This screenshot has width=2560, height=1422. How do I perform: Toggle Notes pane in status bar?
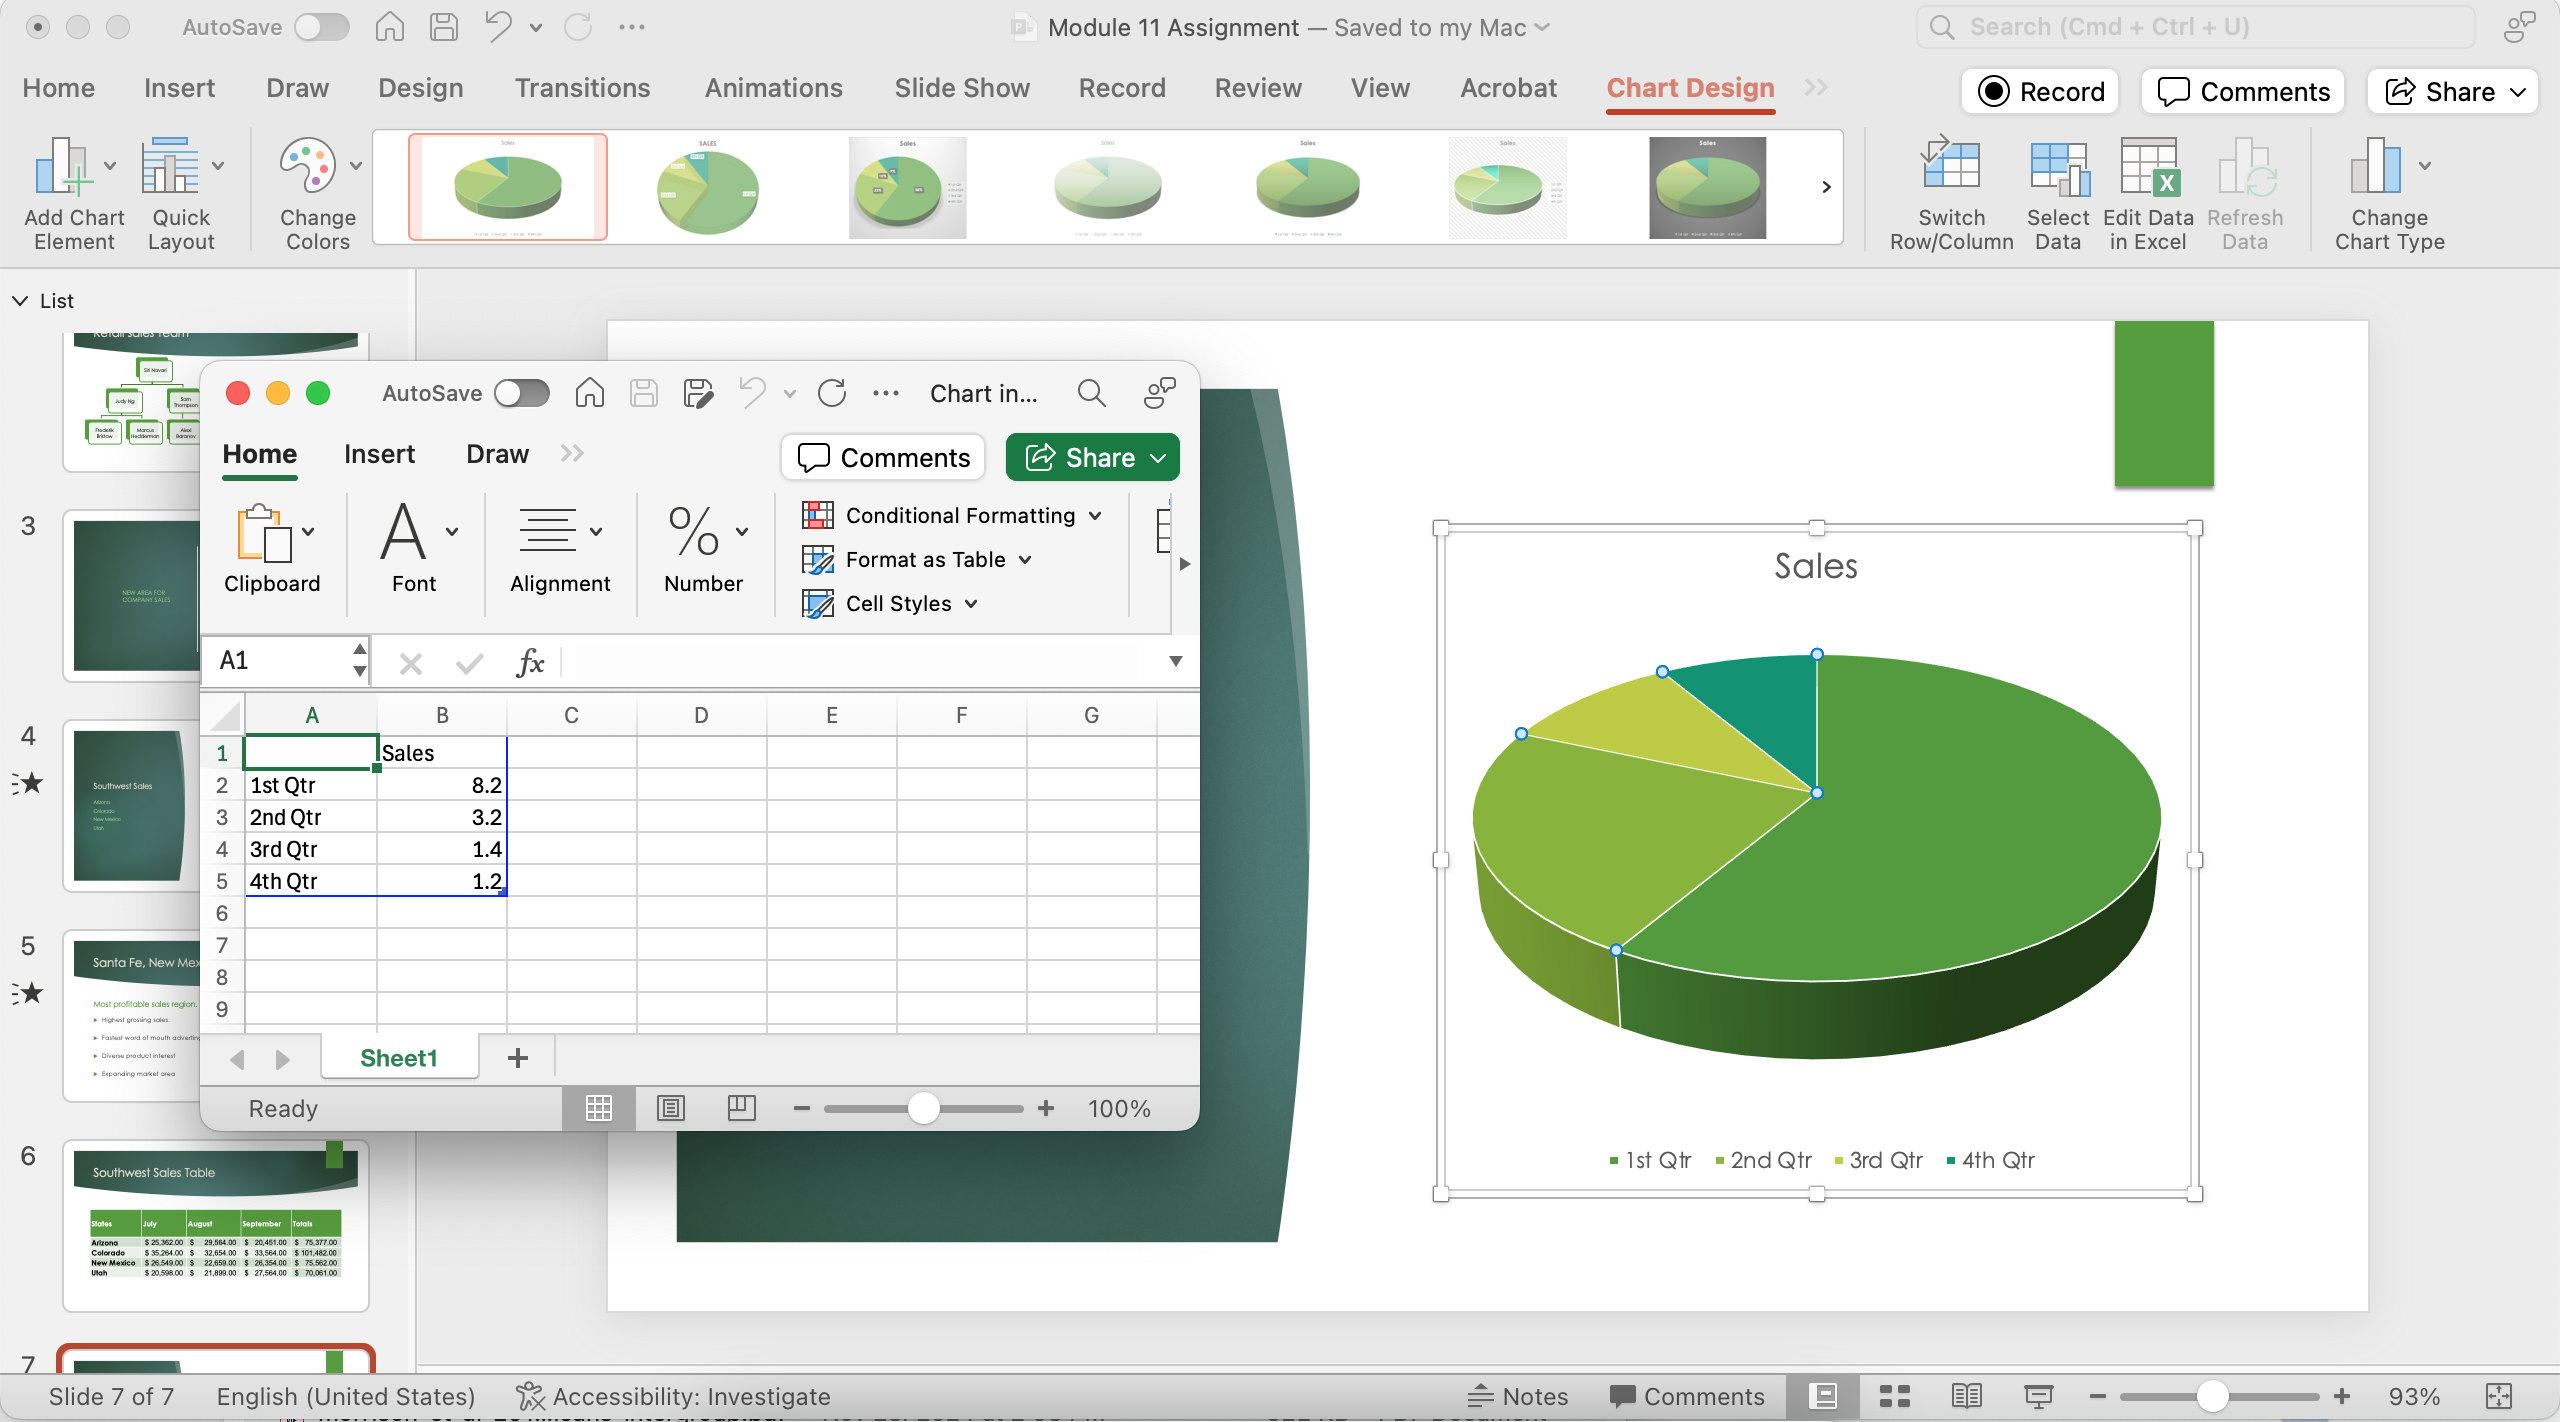pos(1518,1396)
